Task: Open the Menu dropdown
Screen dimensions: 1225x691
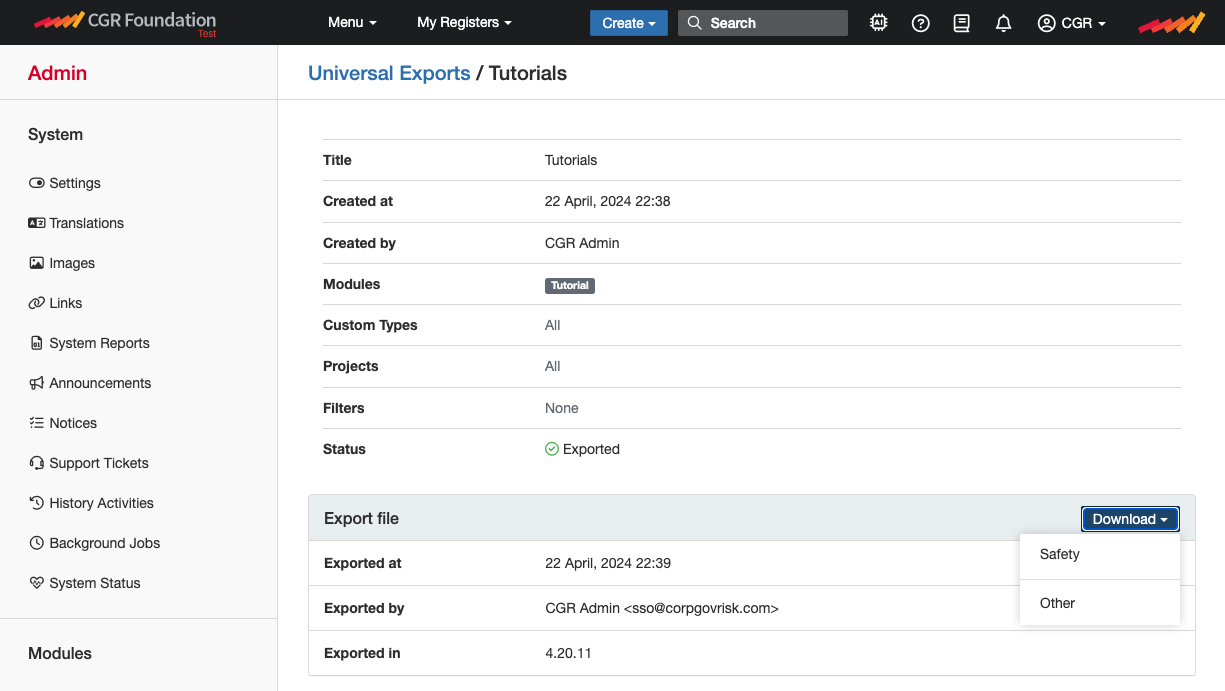Action: tap(352, 22)
